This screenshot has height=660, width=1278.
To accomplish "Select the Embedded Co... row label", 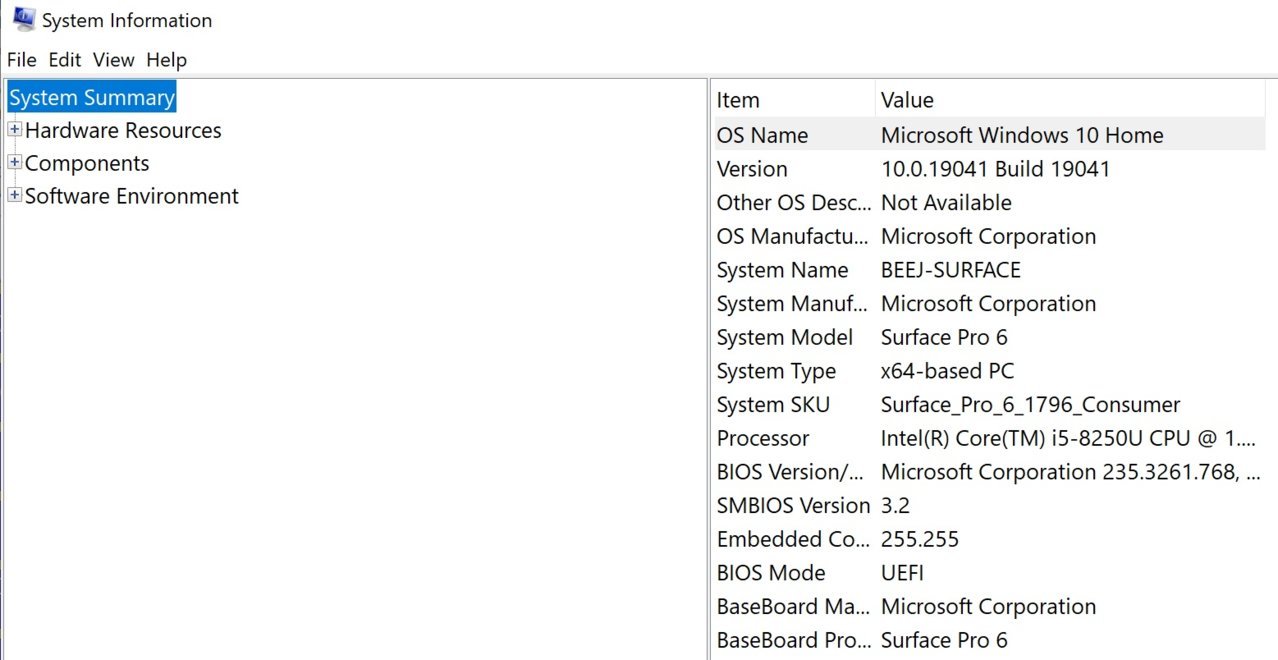I will click(793, 540).
